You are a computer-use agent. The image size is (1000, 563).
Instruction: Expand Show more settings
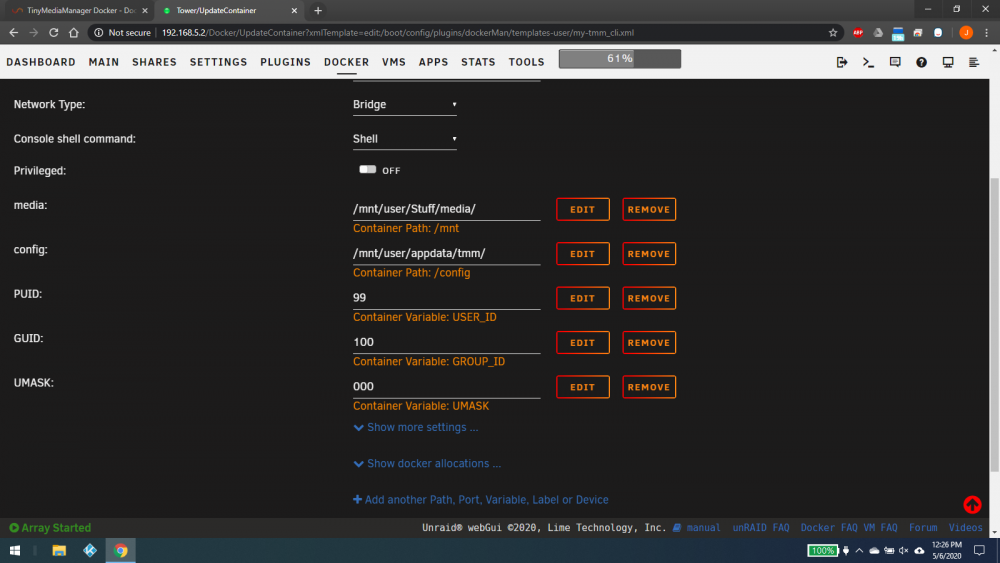click(416, 427)
